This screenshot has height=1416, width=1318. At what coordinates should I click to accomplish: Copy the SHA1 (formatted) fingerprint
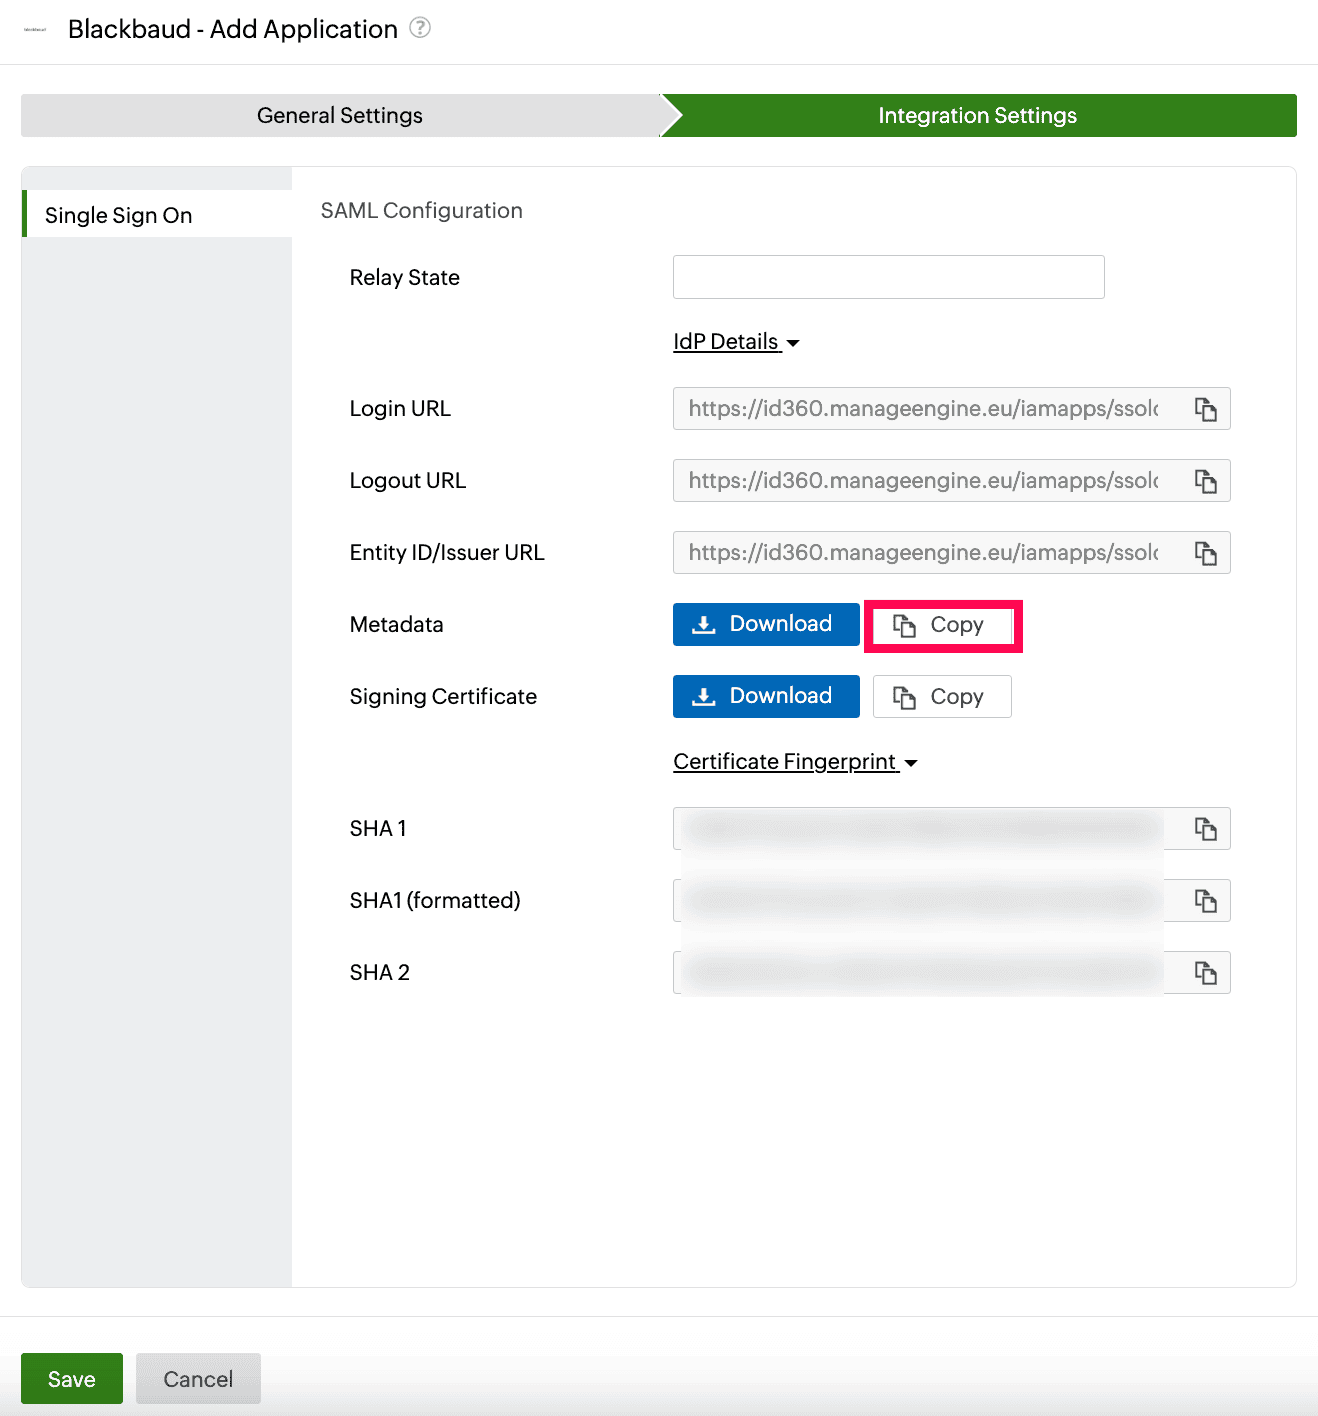(1206, 901)
